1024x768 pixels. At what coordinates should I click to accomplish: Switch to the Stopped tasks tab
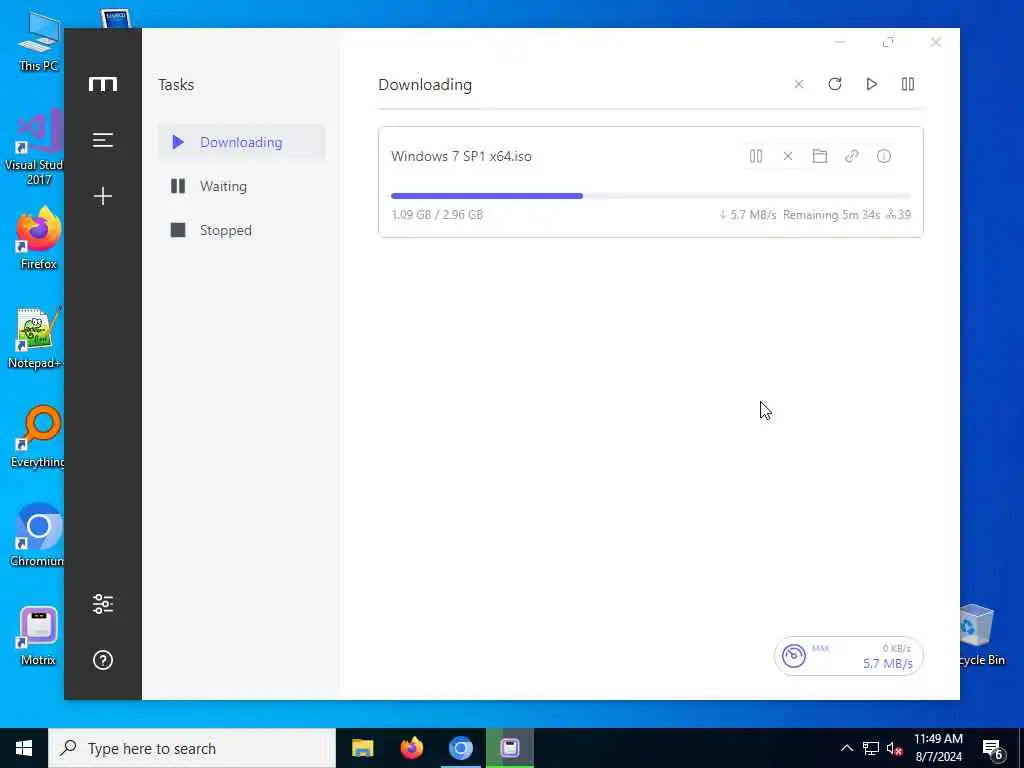coord(242,230)
